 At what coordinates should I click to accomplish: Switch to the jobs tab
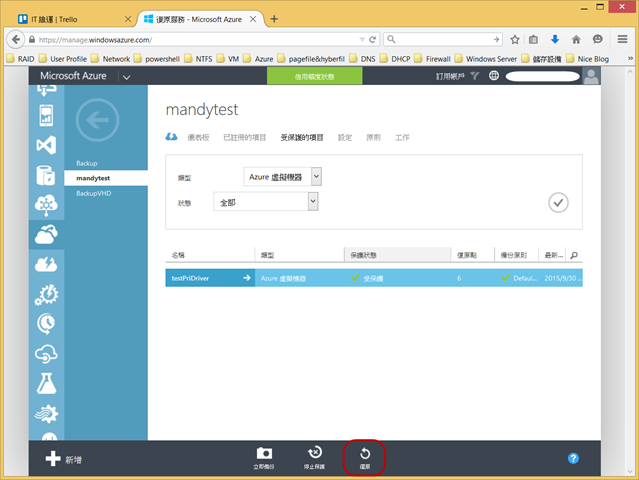pyautogui.click(x=402, y=138)
